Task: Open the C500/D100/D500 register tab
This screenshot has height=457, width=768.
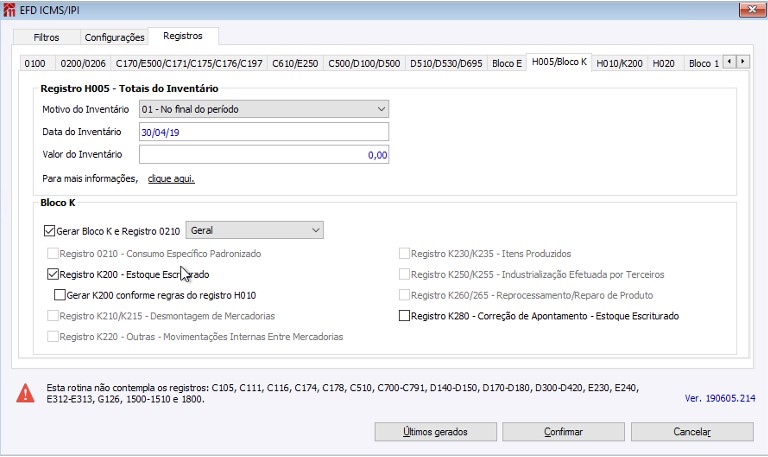Action: coord(364,63)
